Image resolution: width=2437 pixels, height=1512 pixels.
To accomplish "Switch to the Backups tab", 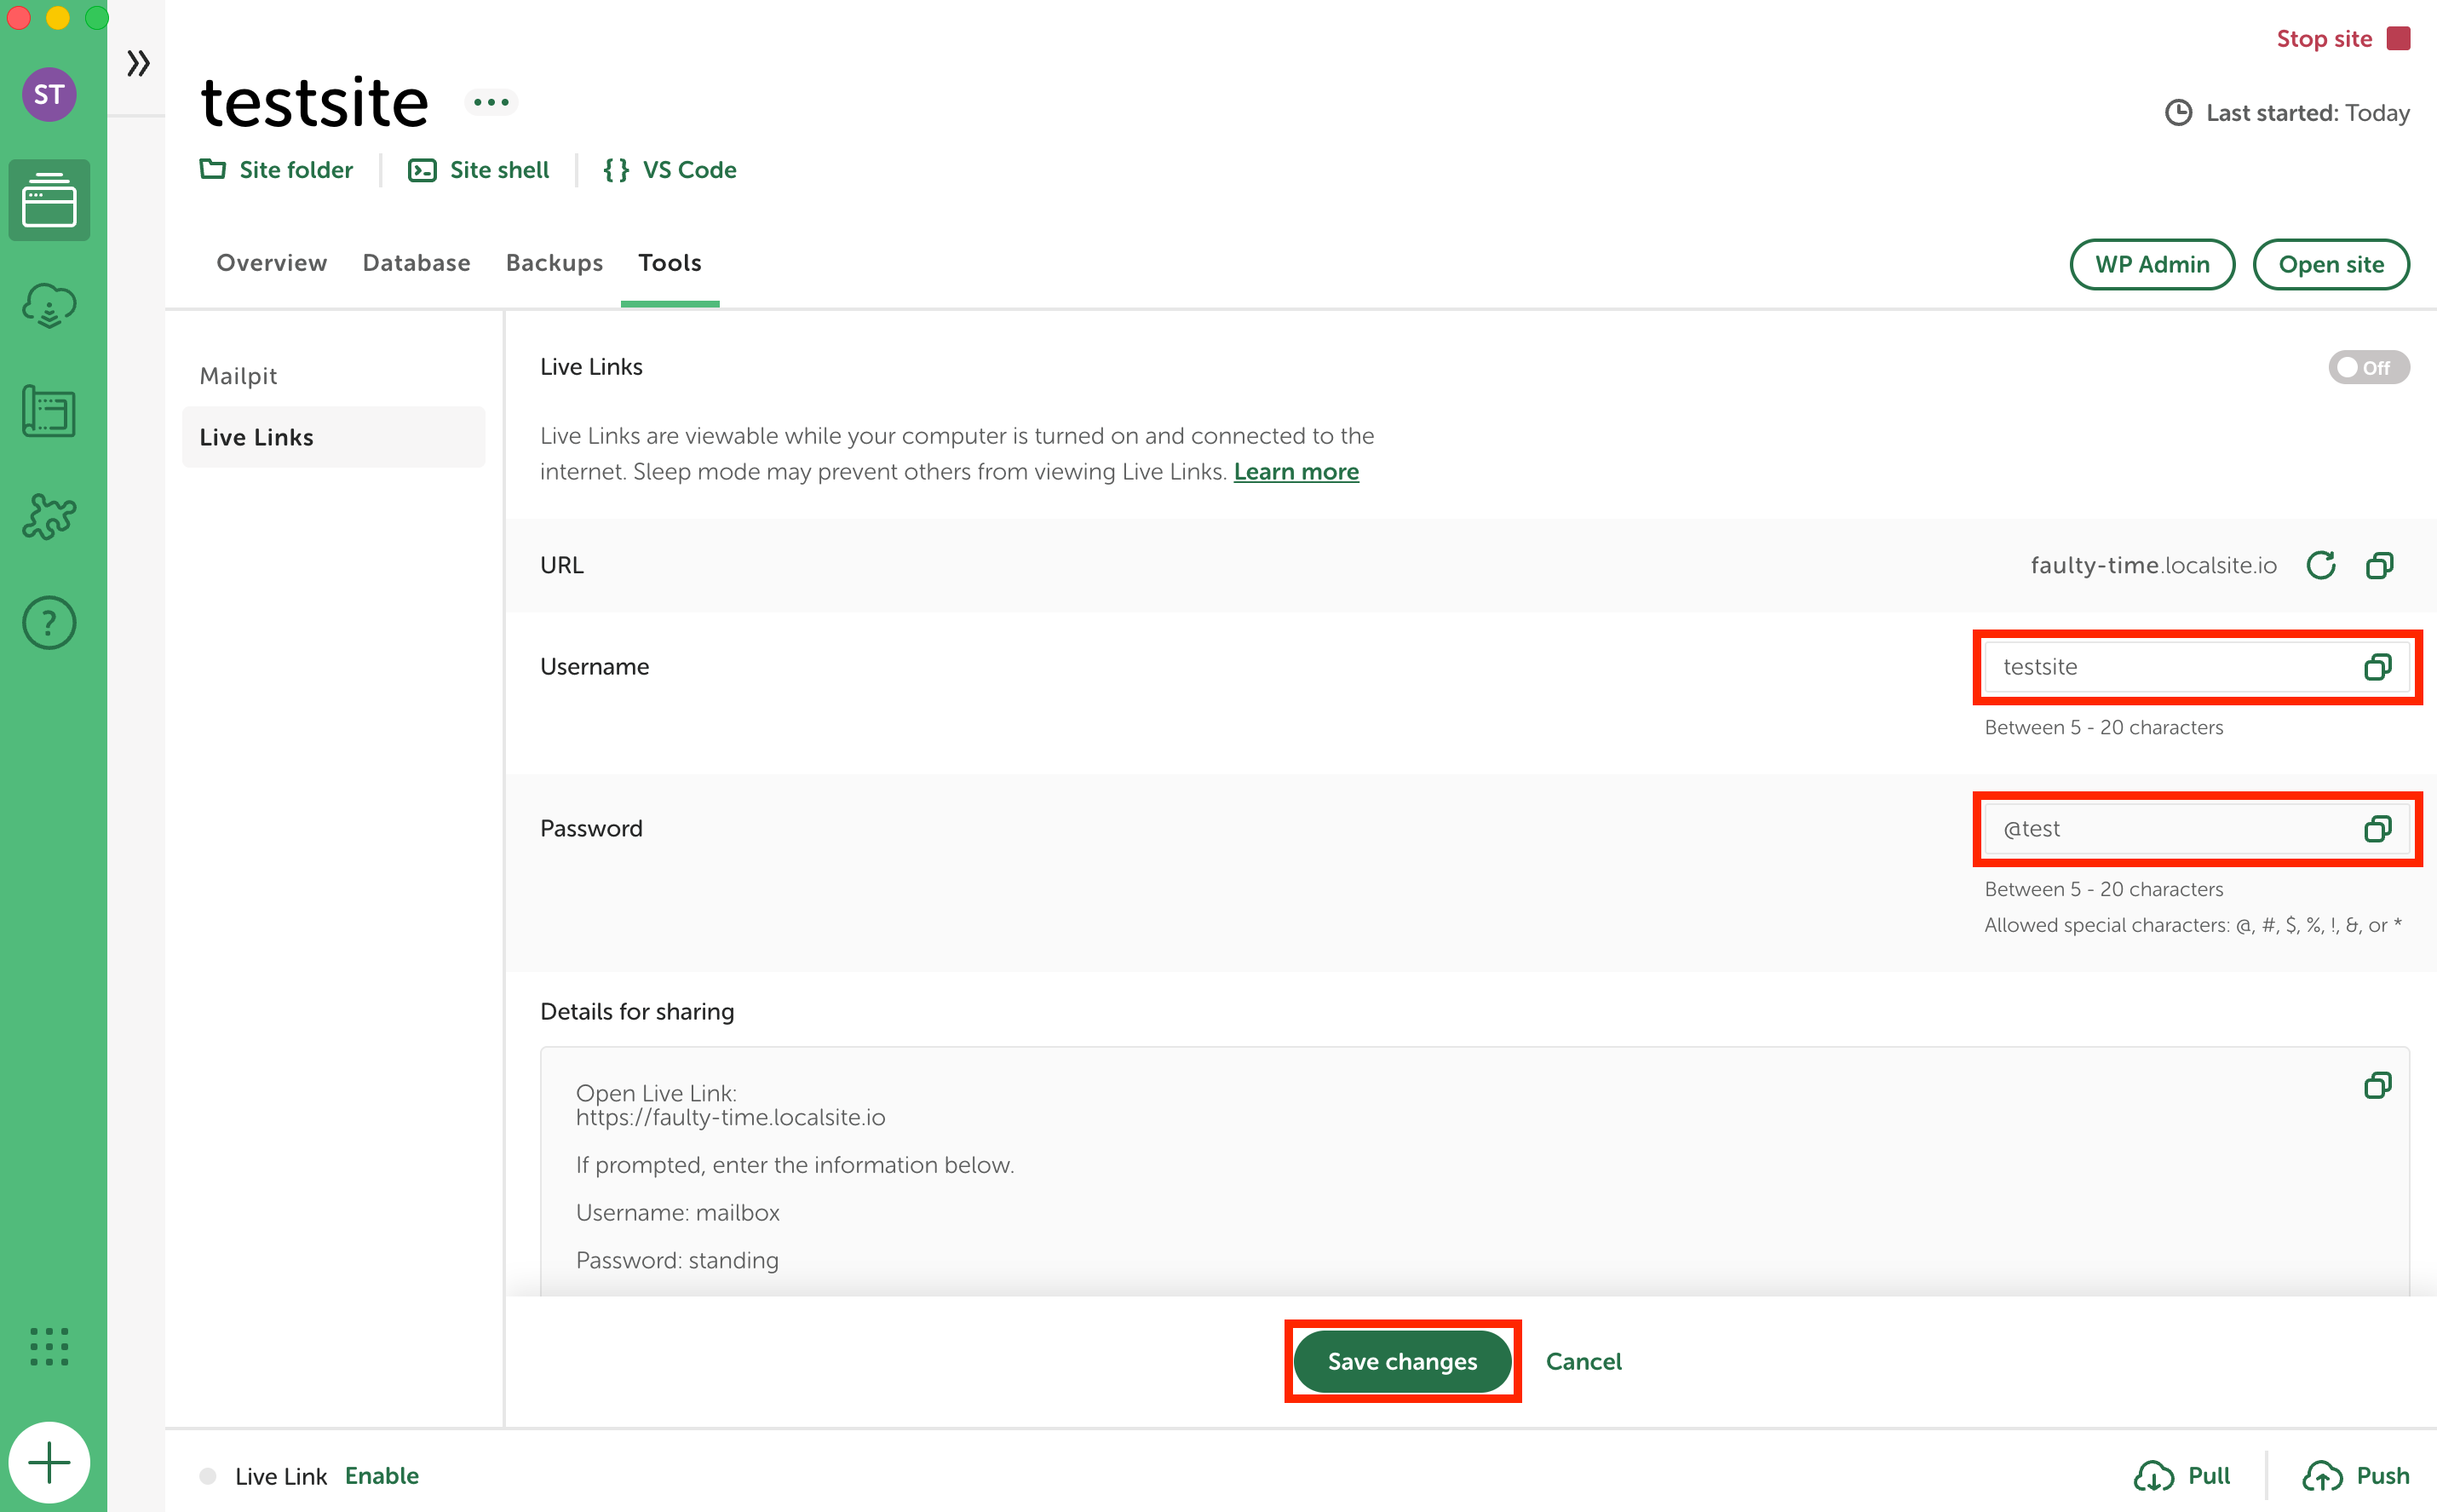I will click(x=554, y=263).
